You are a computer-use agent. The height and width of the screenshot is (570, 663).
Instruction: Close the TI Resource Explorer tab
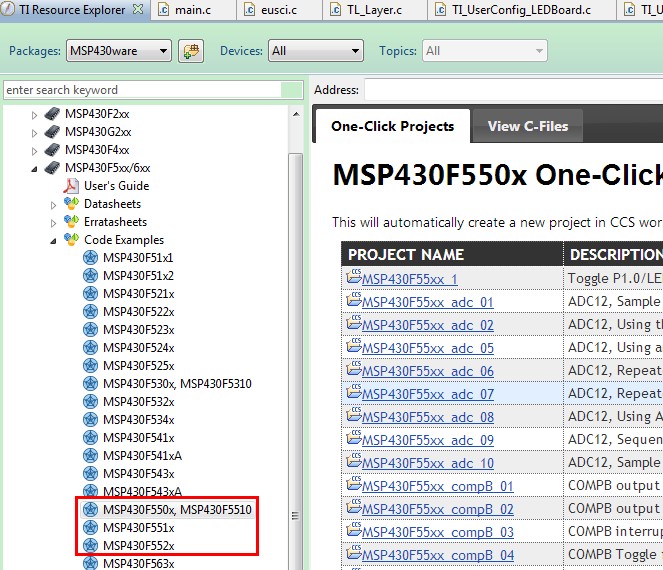tap(138, 9)
